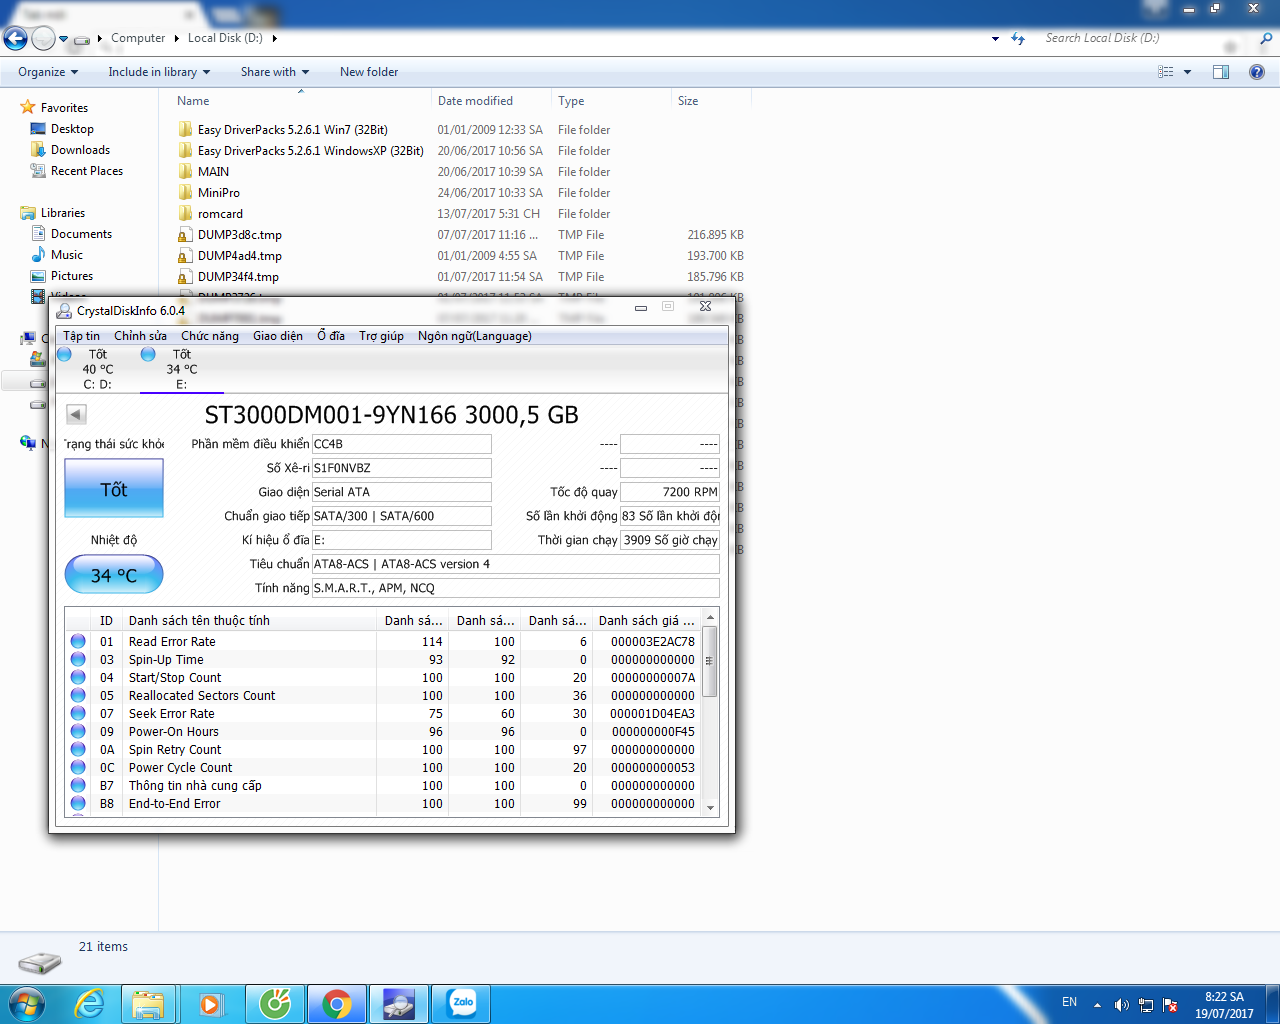Open Include in library dropdown

[159, 72]
